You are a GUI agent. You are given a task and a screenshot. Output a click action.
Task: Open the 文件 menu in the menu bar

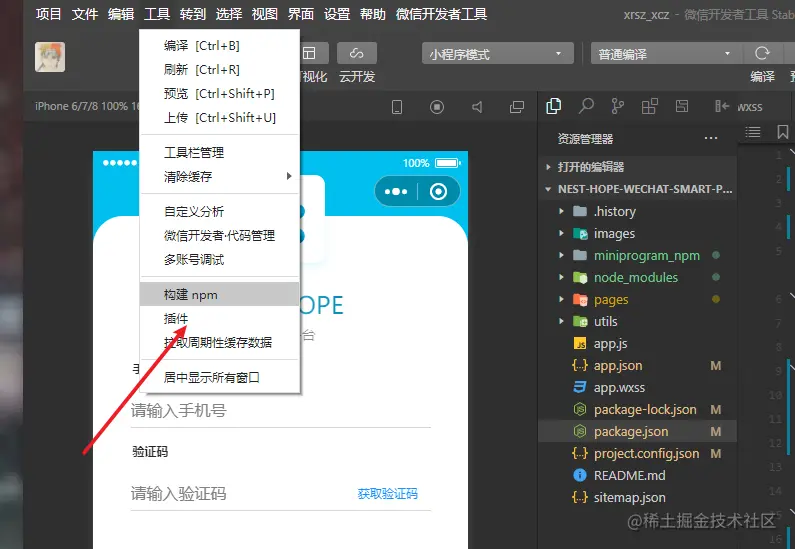pos(85,14)
